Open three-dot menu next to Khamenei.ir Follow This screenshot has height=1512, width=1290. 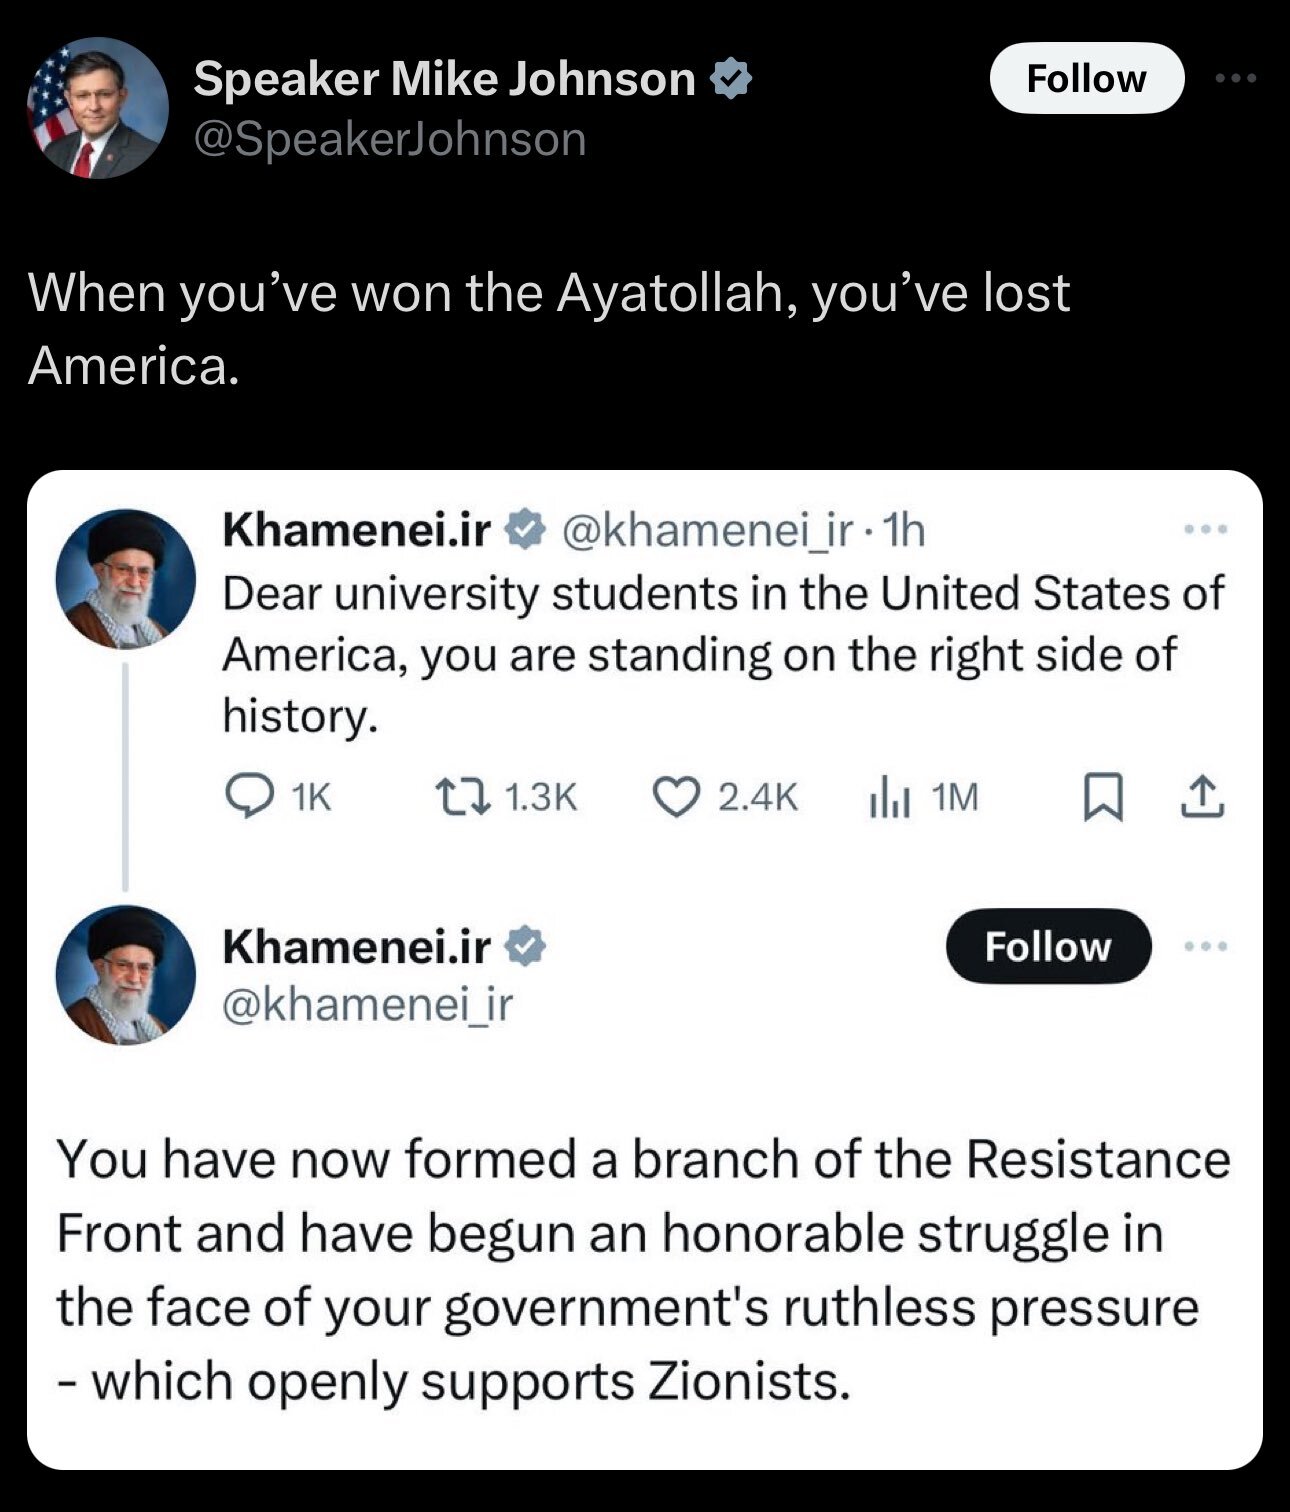pos(1204,945)
